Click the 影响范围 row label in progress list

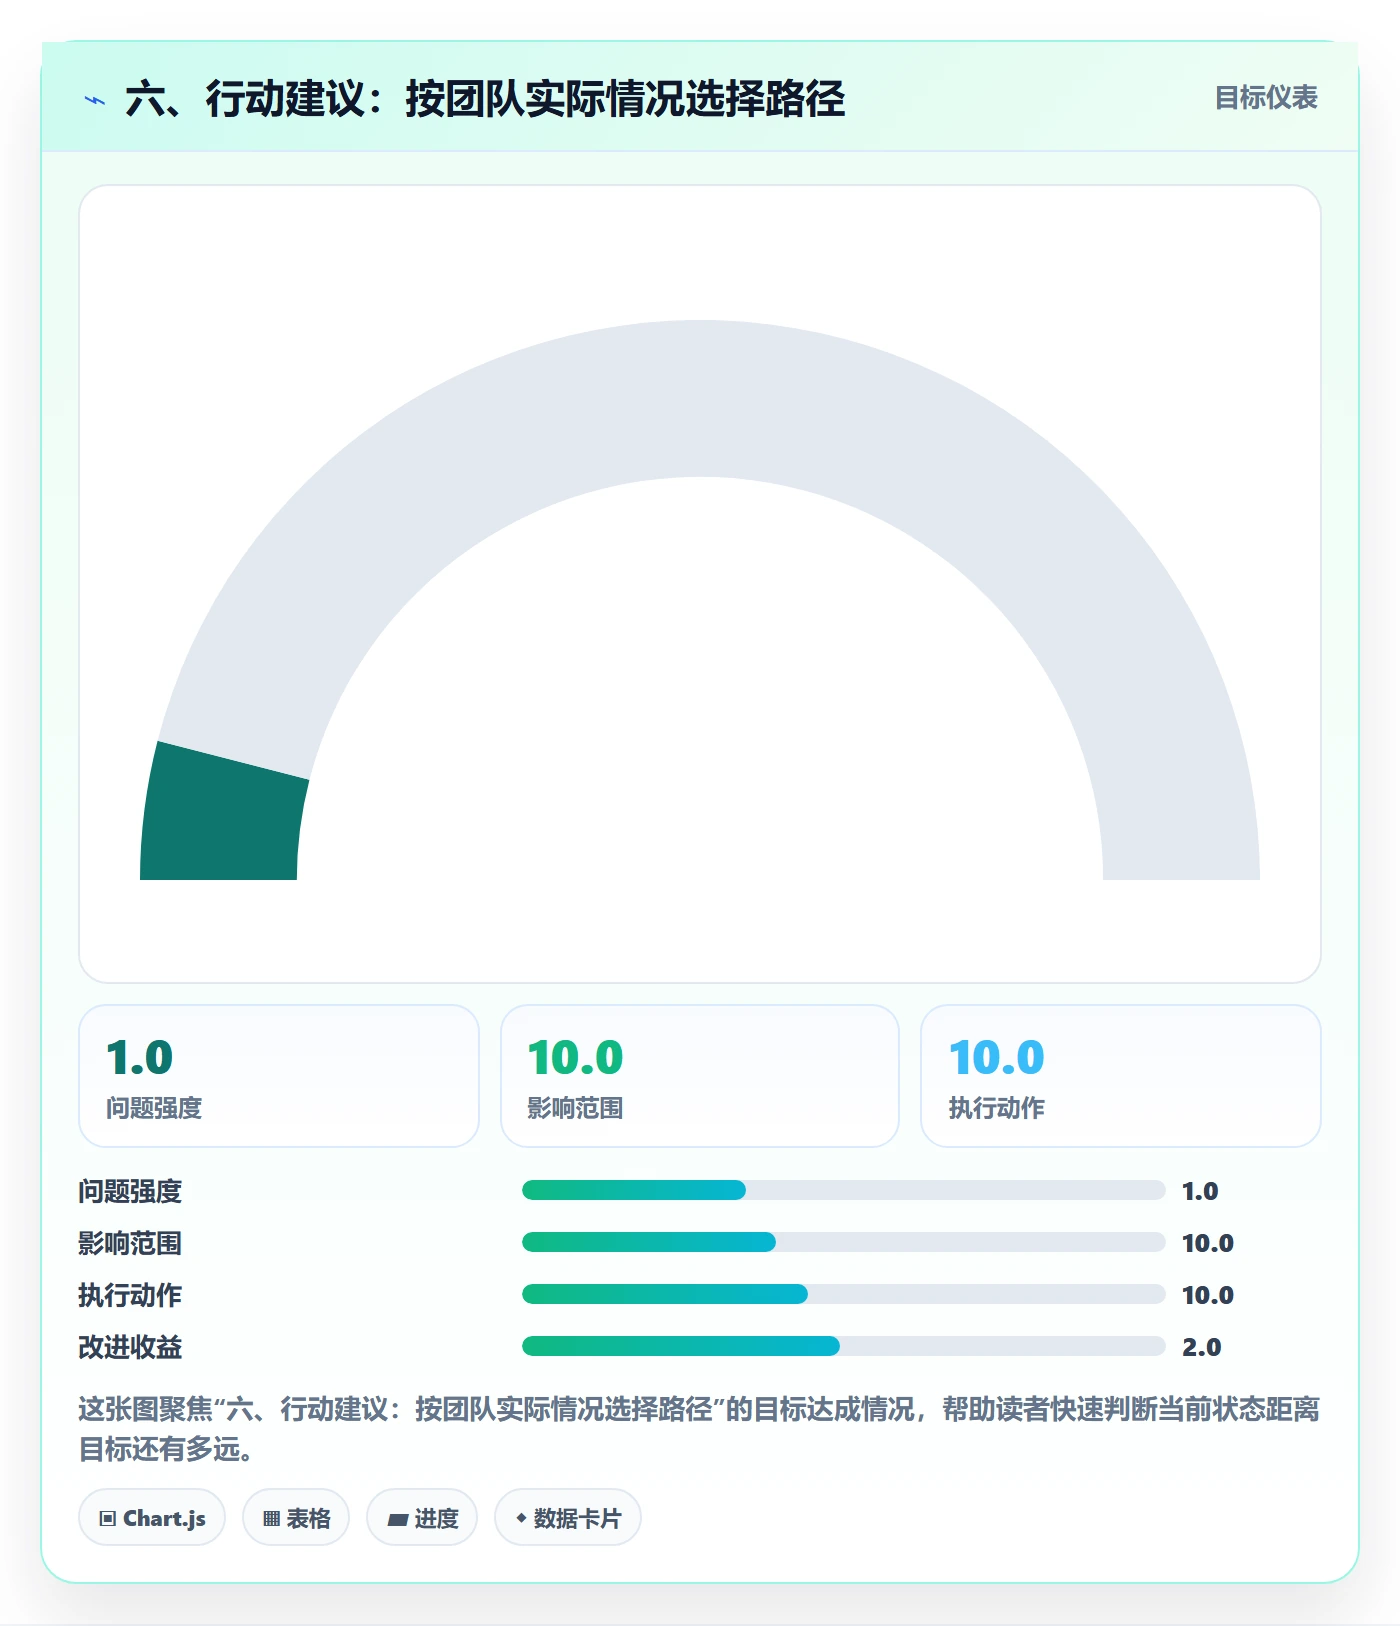pos(130,1243)
